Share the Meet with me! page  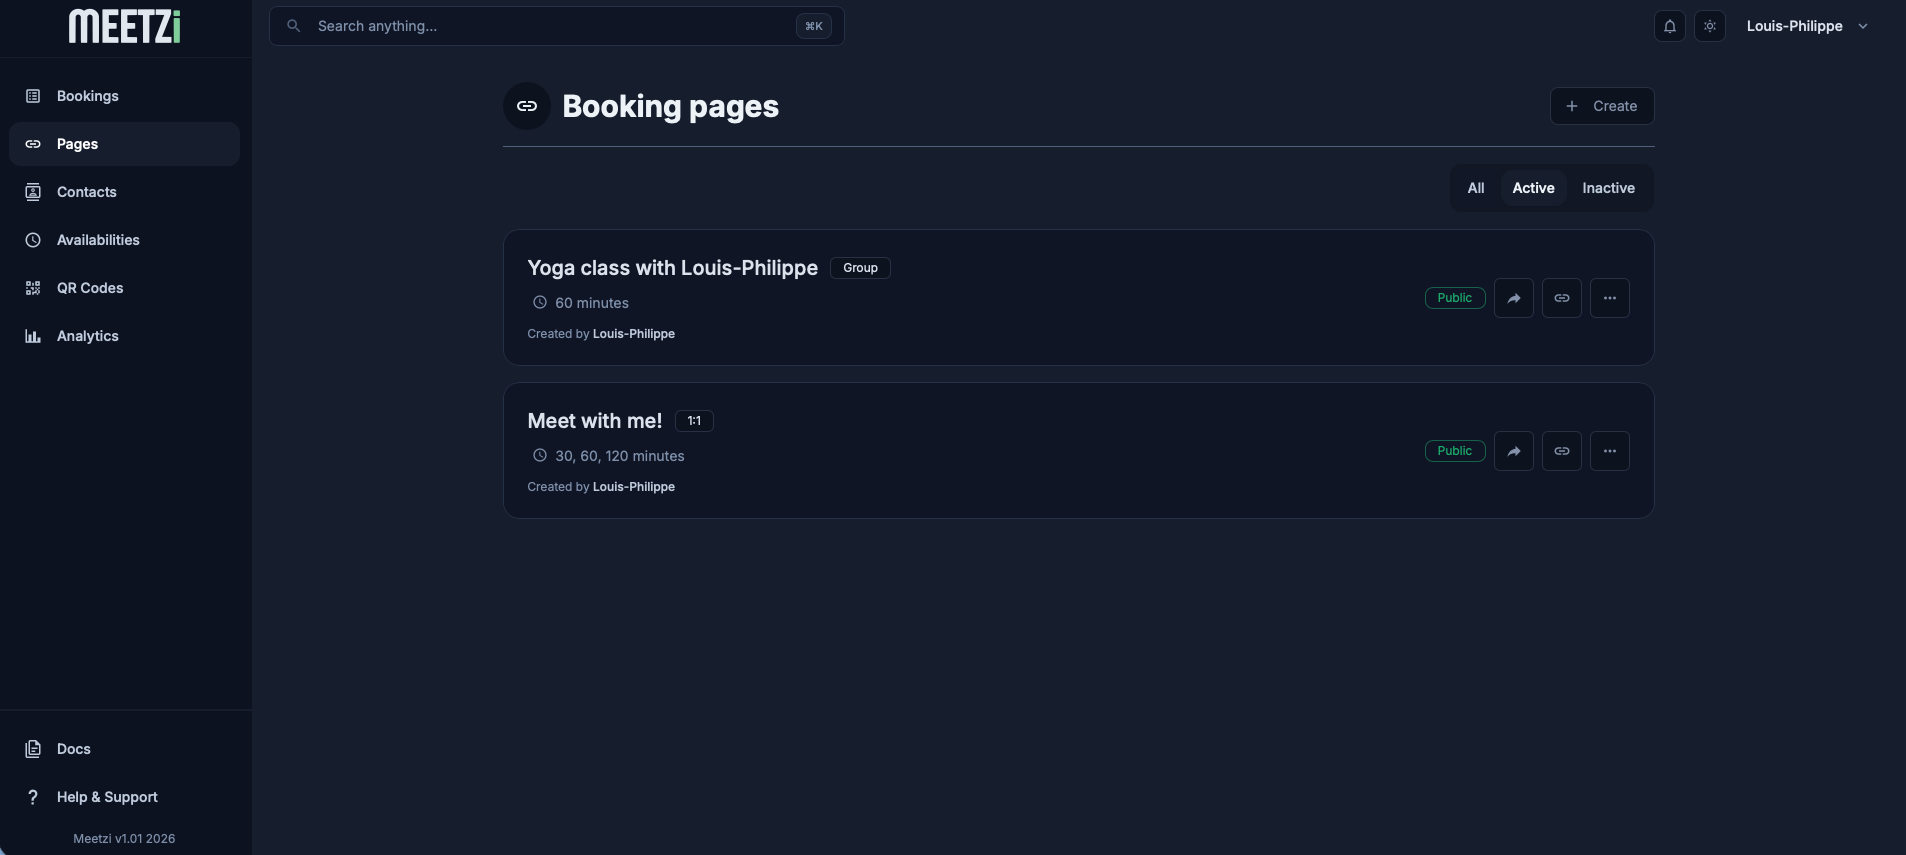tap(1514, 451)
